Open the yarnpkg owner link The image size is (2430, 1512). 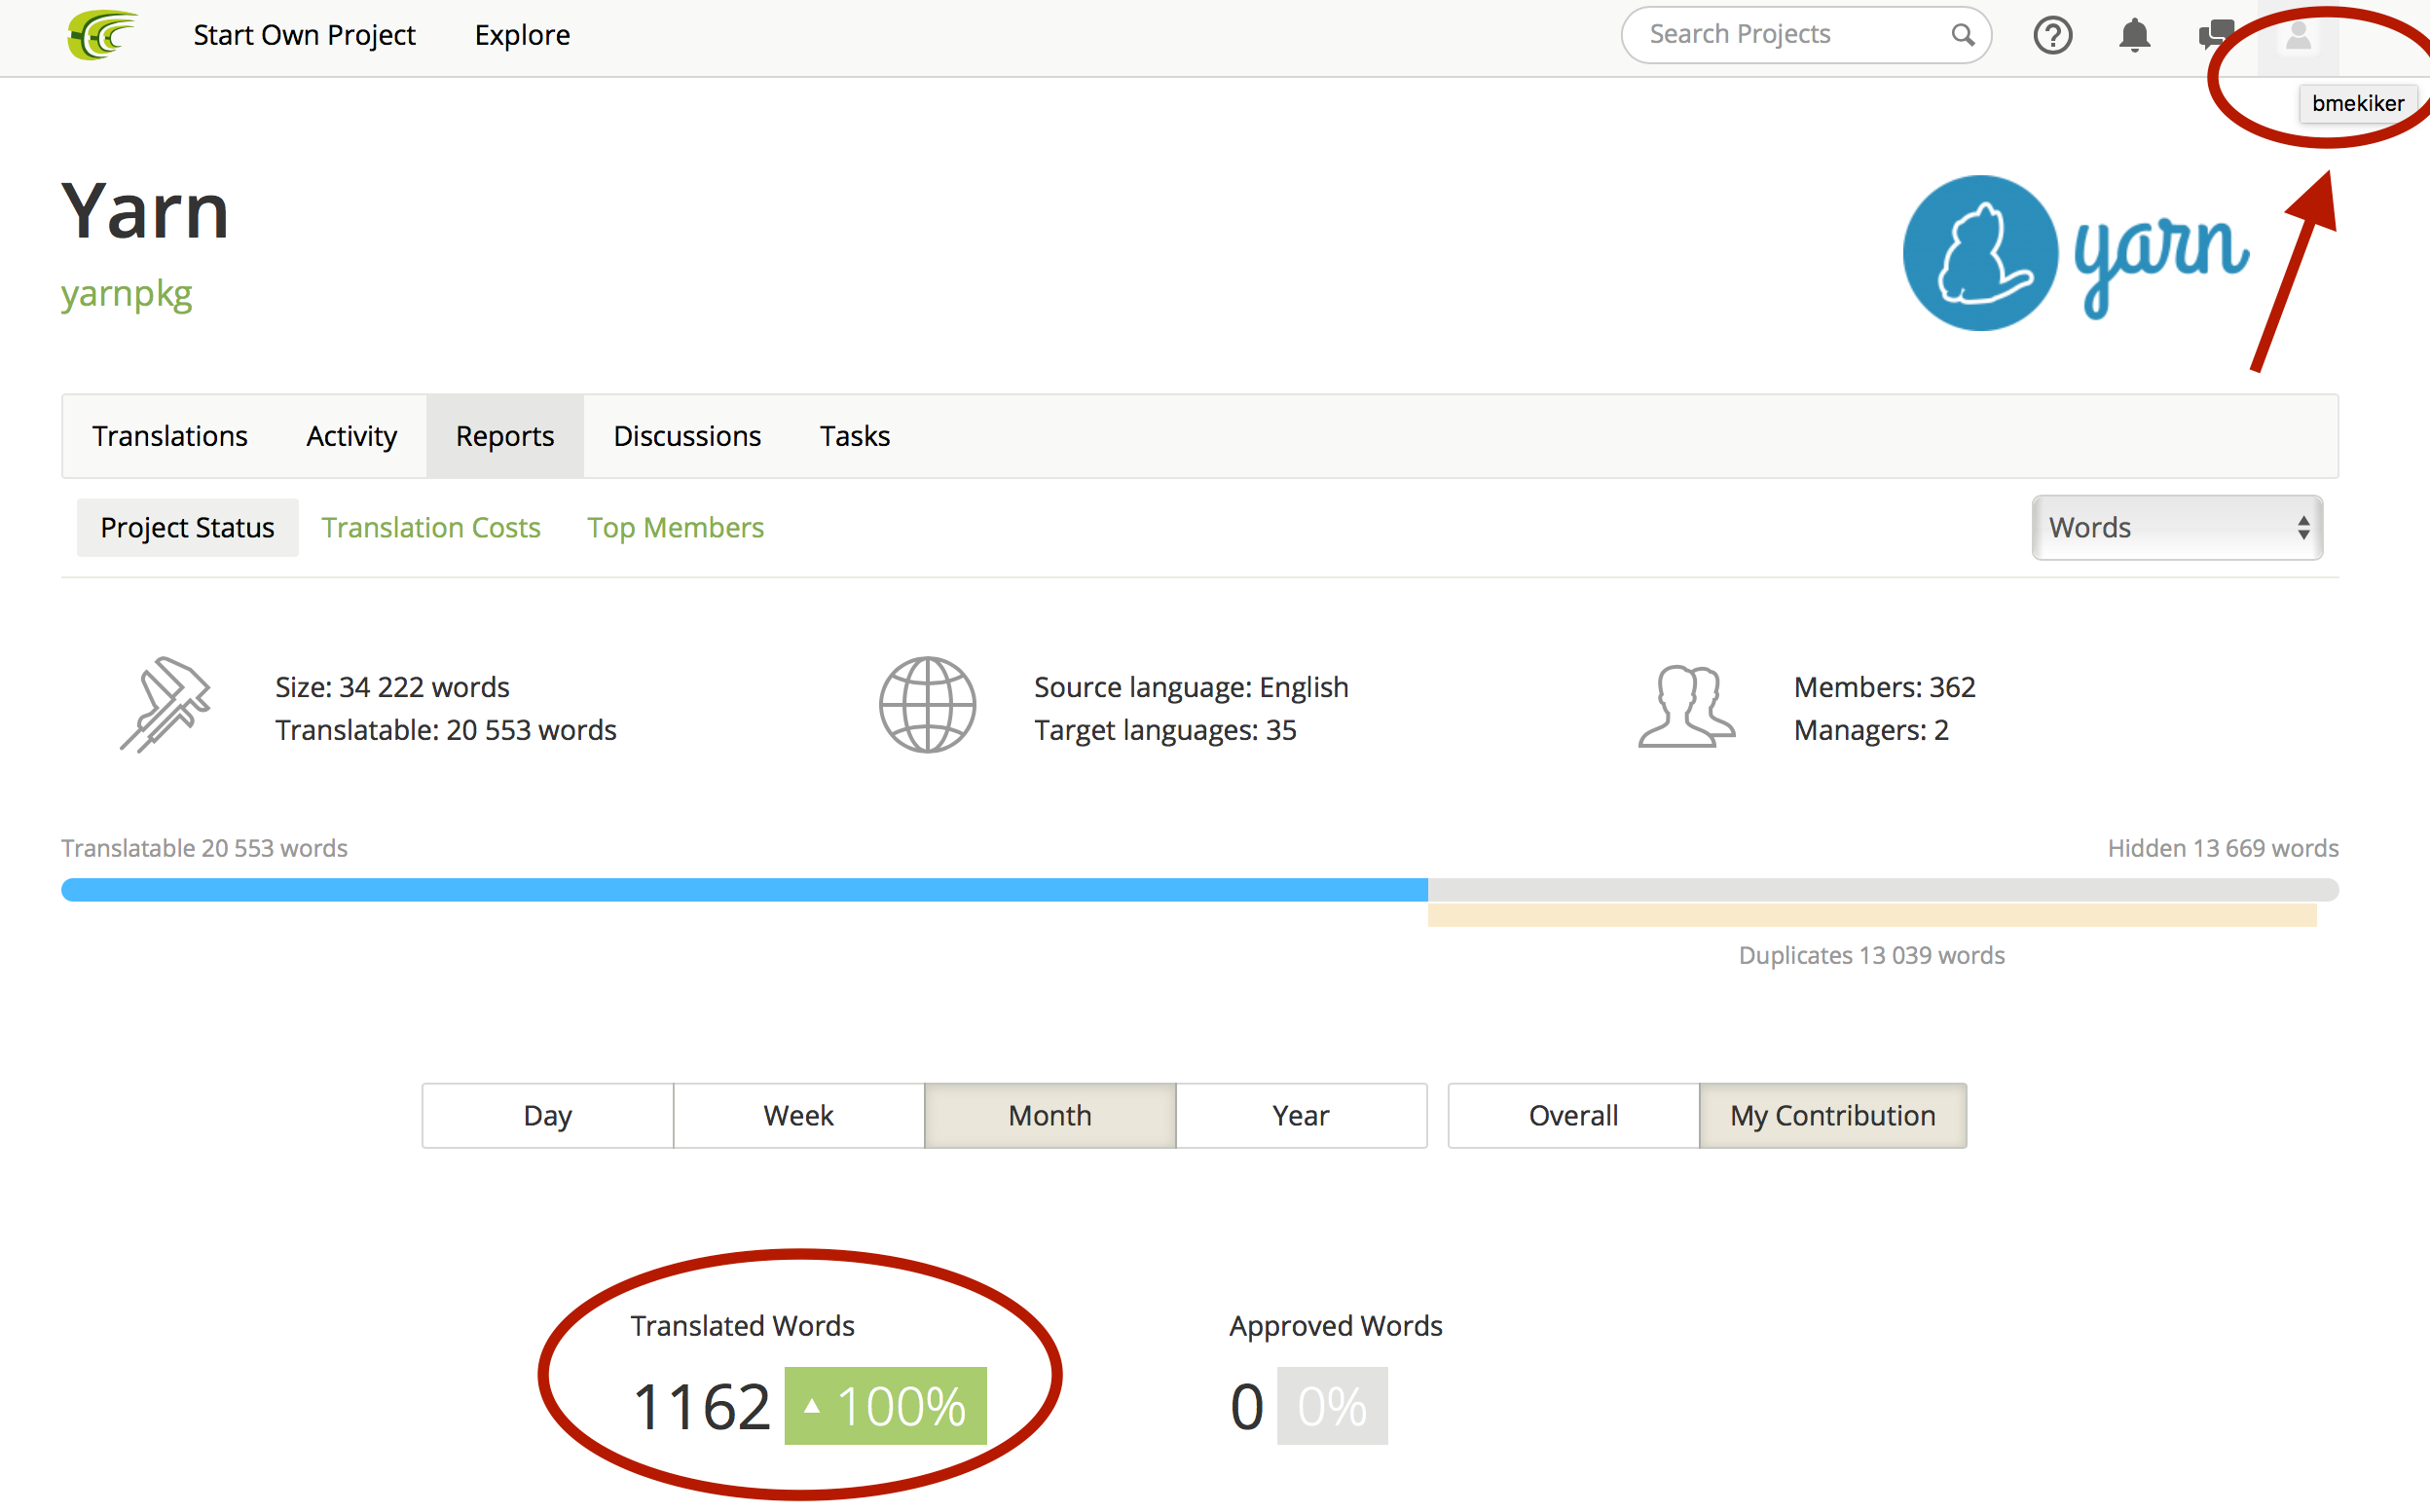coord(126,293)
